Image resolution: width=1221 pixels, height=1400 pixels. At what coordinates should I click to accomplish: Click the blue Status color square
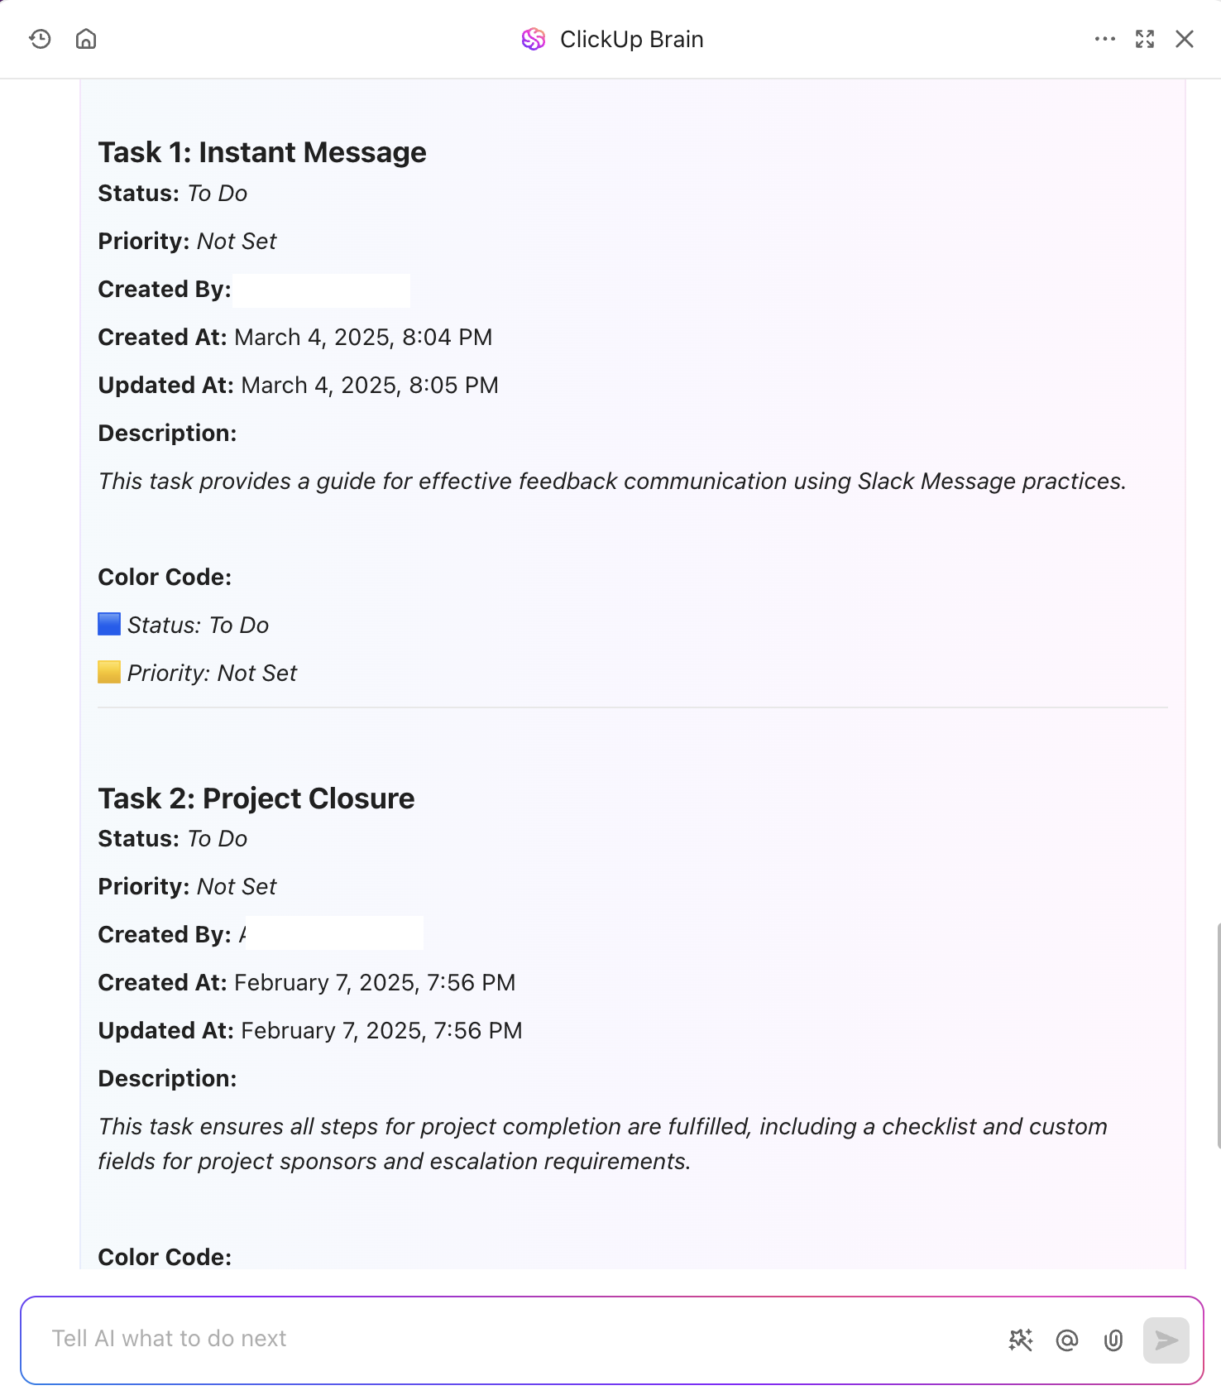pyautogui.click(x=109, y=624)
